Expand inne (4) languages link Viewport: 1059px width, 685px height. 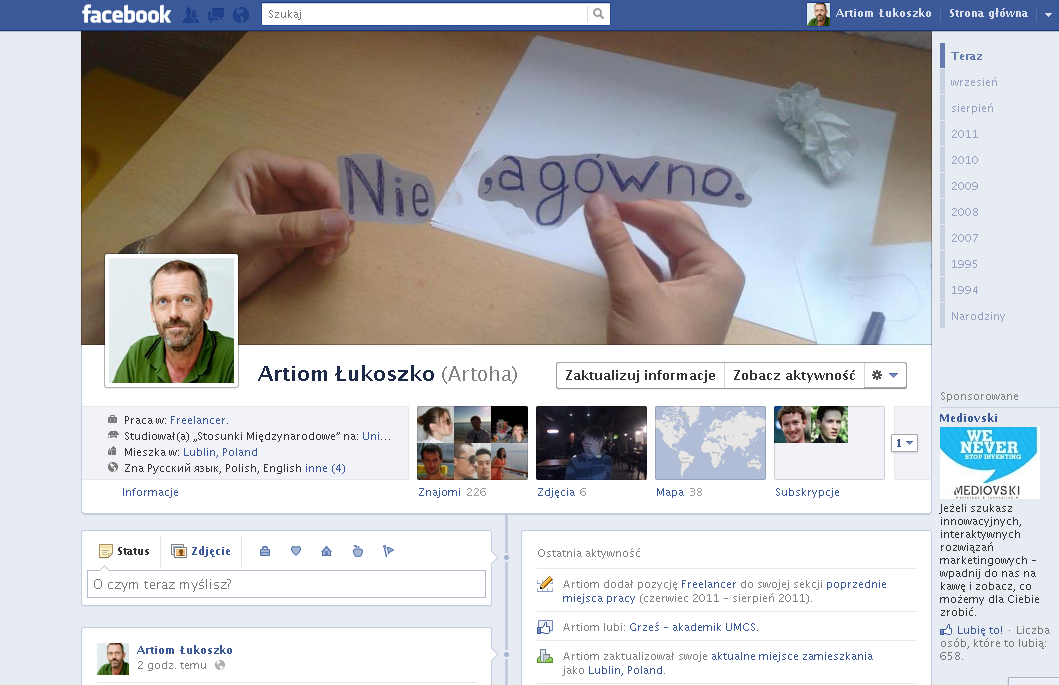(325, 468)
